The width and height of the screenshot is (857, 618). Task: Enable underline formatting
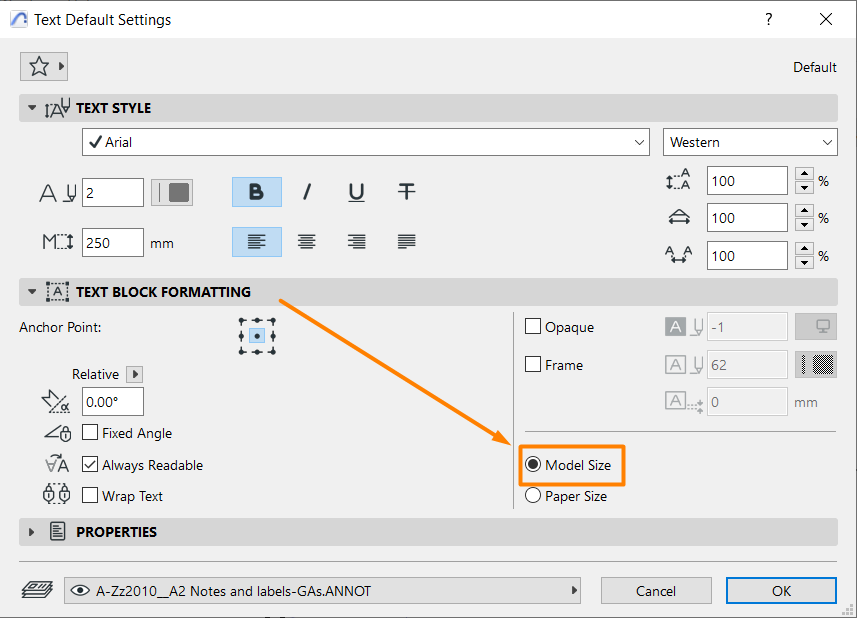(x=356, y=192)
